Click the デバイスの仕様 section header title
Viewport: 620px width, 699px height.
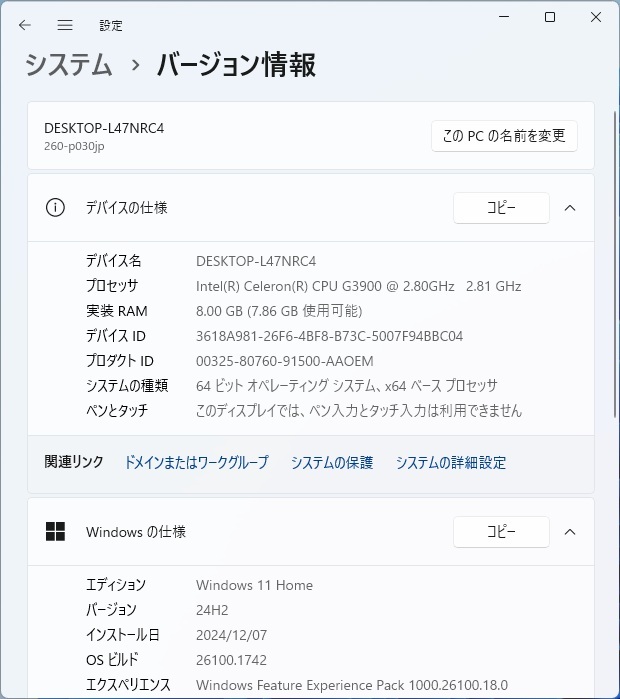[127, 208]
